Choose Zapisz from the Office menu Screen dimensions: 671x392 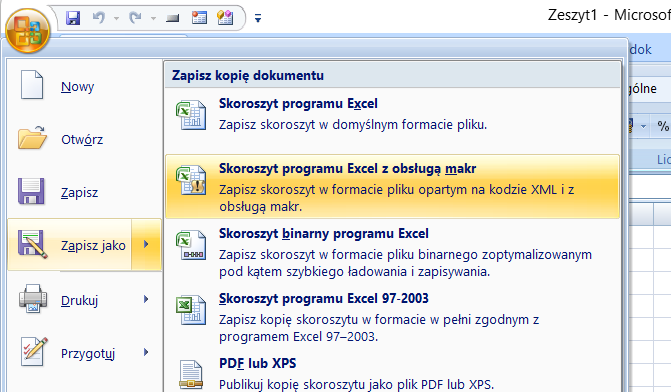coord(85,193)
